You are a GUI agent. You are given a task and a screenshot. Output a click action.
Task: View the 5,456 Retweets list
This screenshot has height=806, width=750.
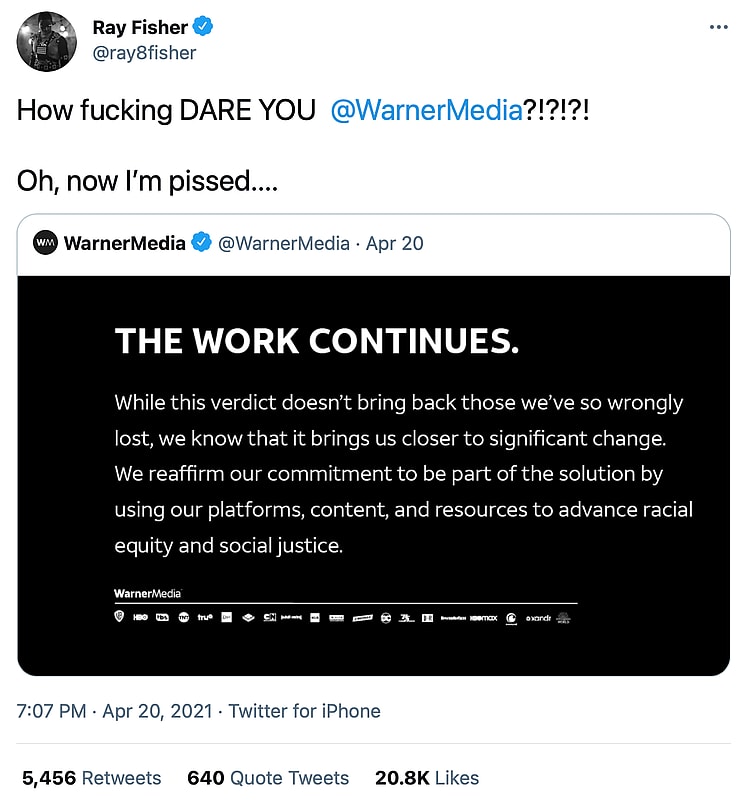(91, 777)
